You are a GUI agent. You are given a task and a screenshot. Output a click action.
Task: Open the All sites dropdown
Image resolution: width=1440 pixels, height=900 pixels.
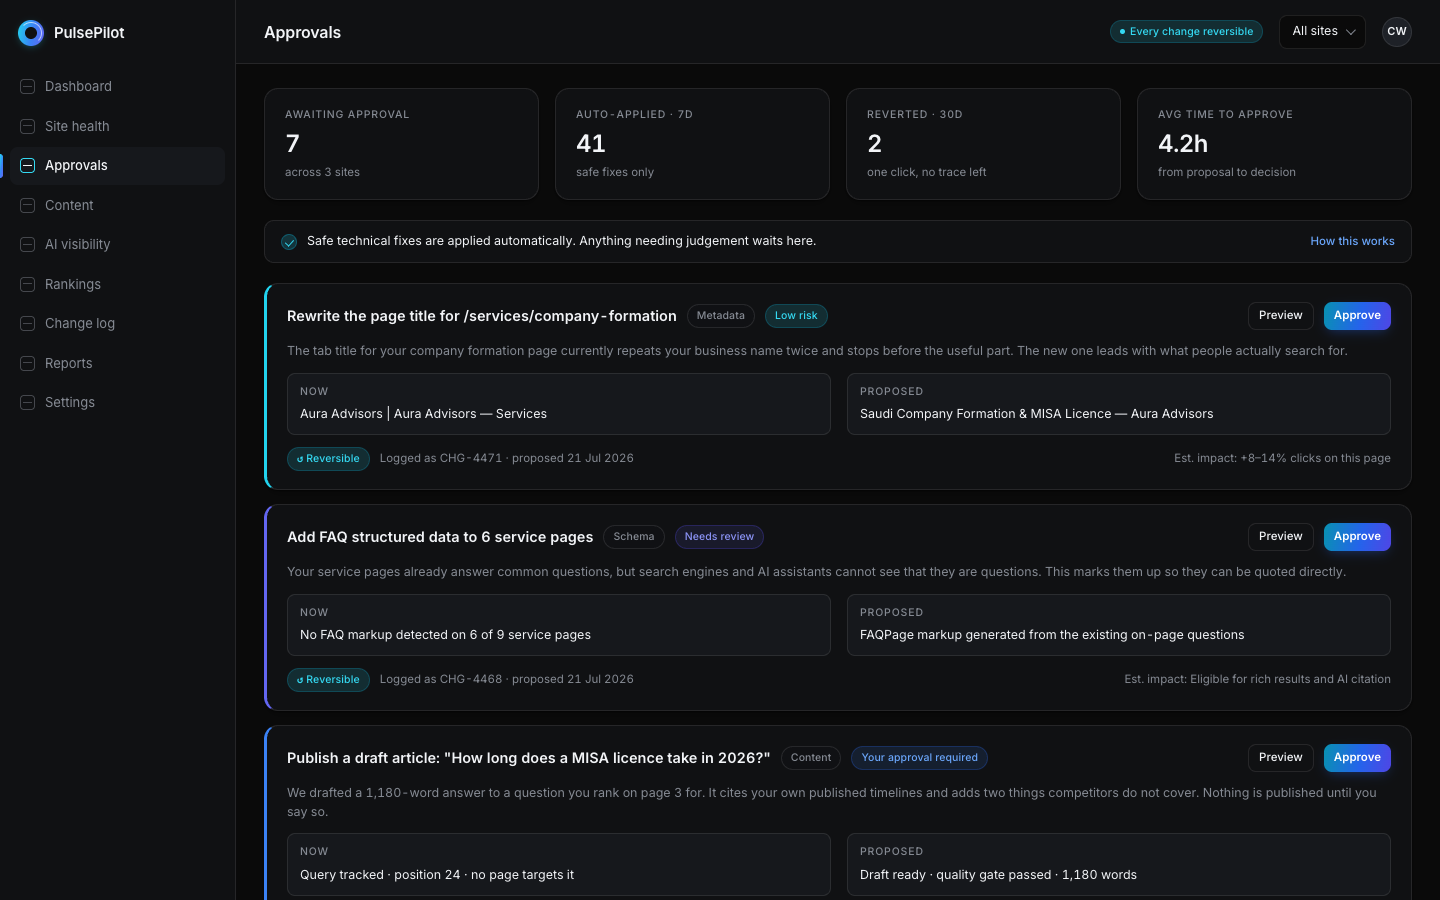point(1322,32)
